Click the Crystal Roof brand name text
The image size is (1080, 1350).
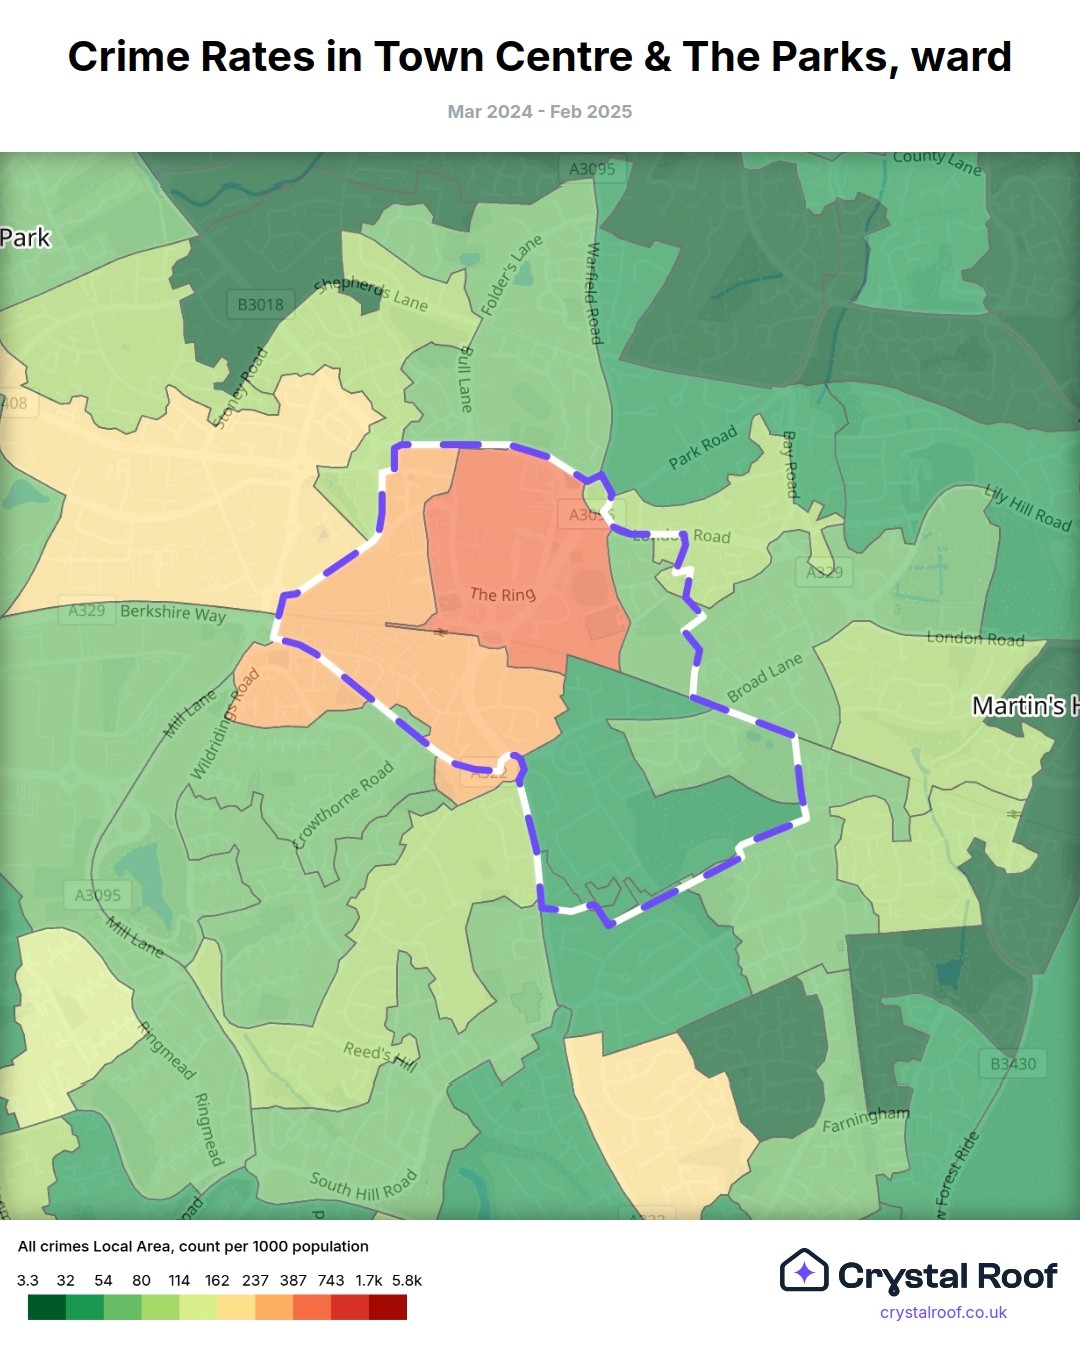point(947,1276)
